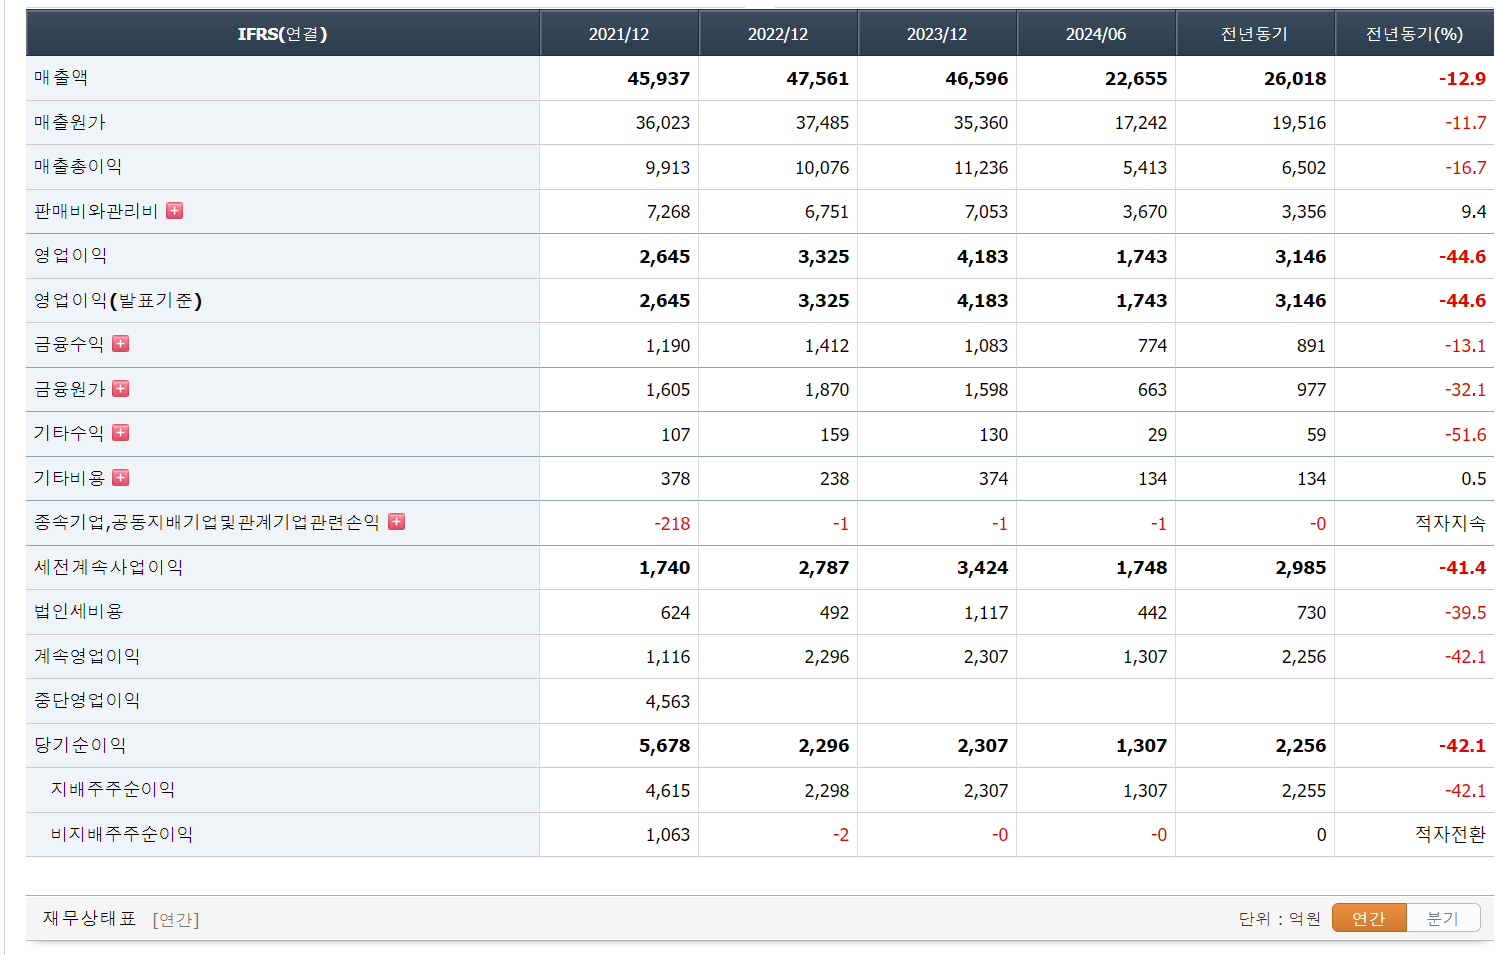Select the 매출액 row label
The height and width of the screenshot is (955, 1498).
61,78
